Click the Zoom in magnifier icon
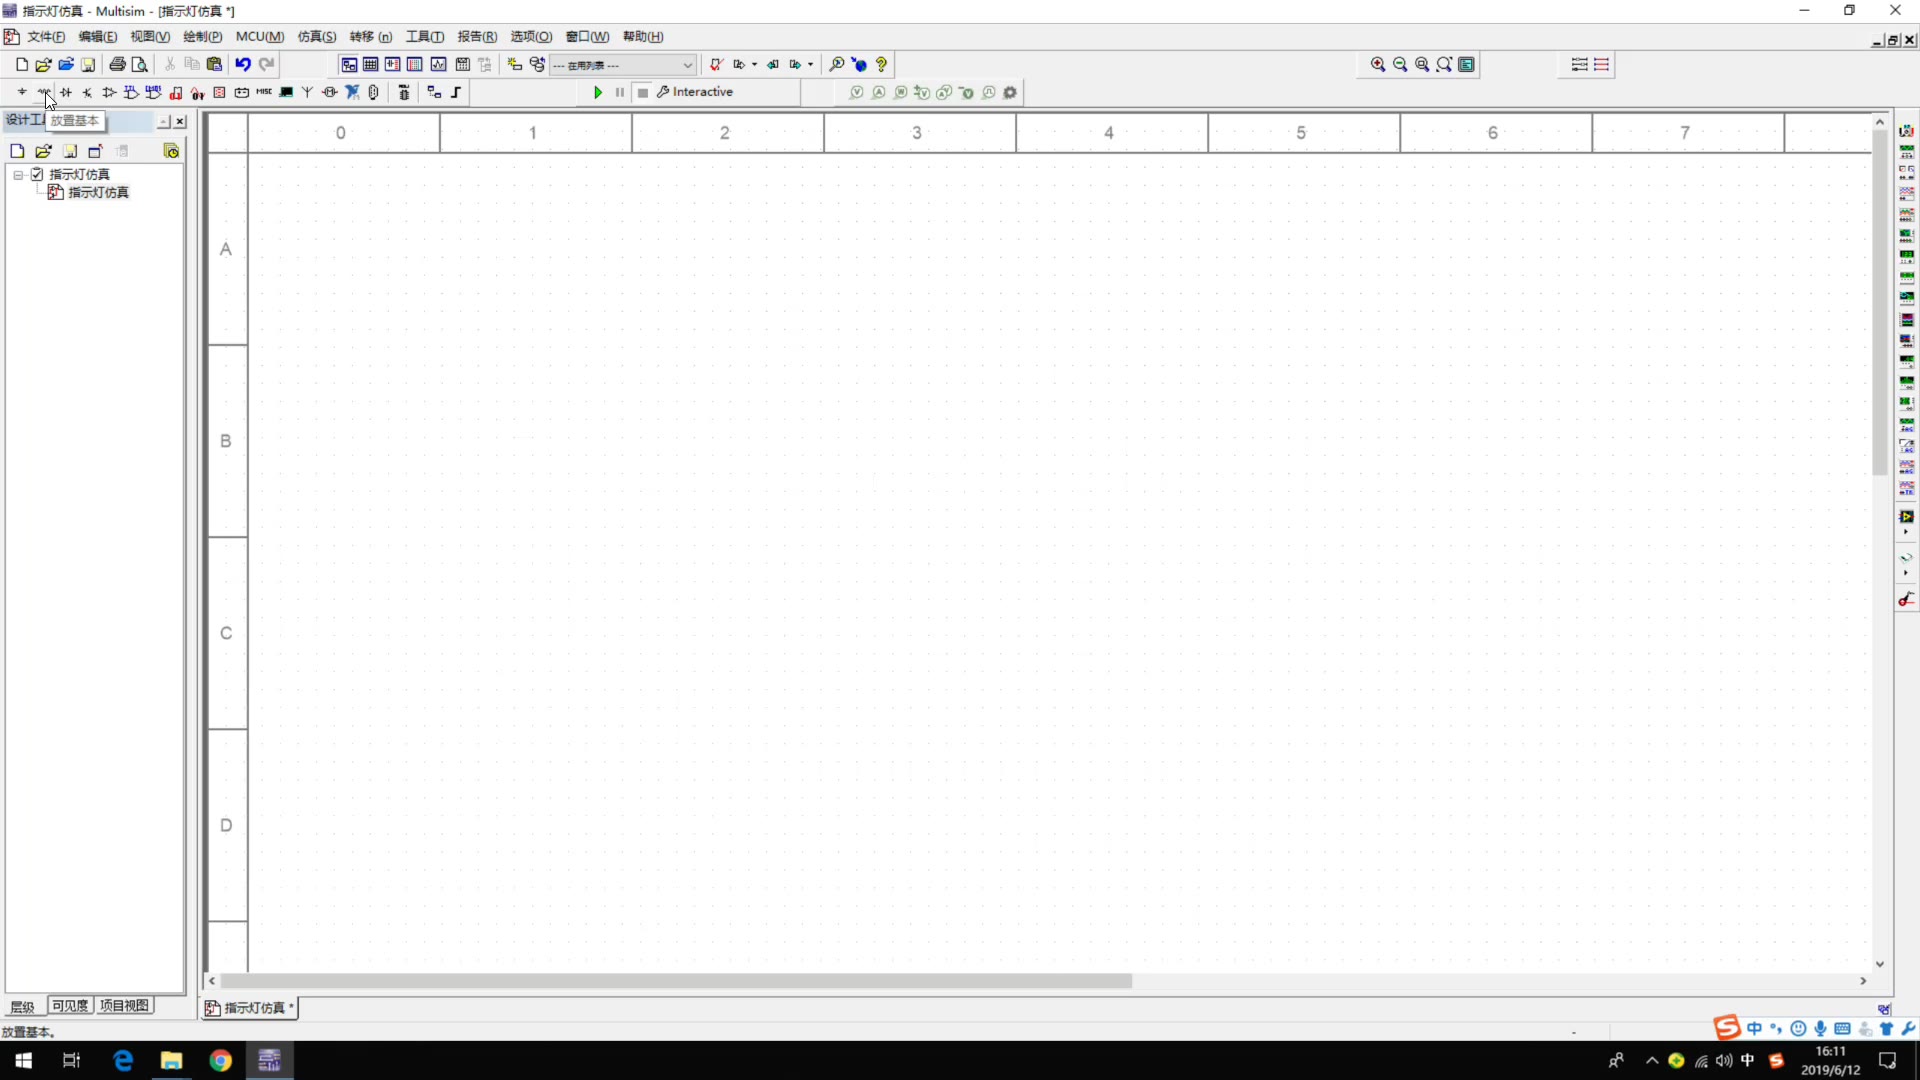 coord(1378,64)
